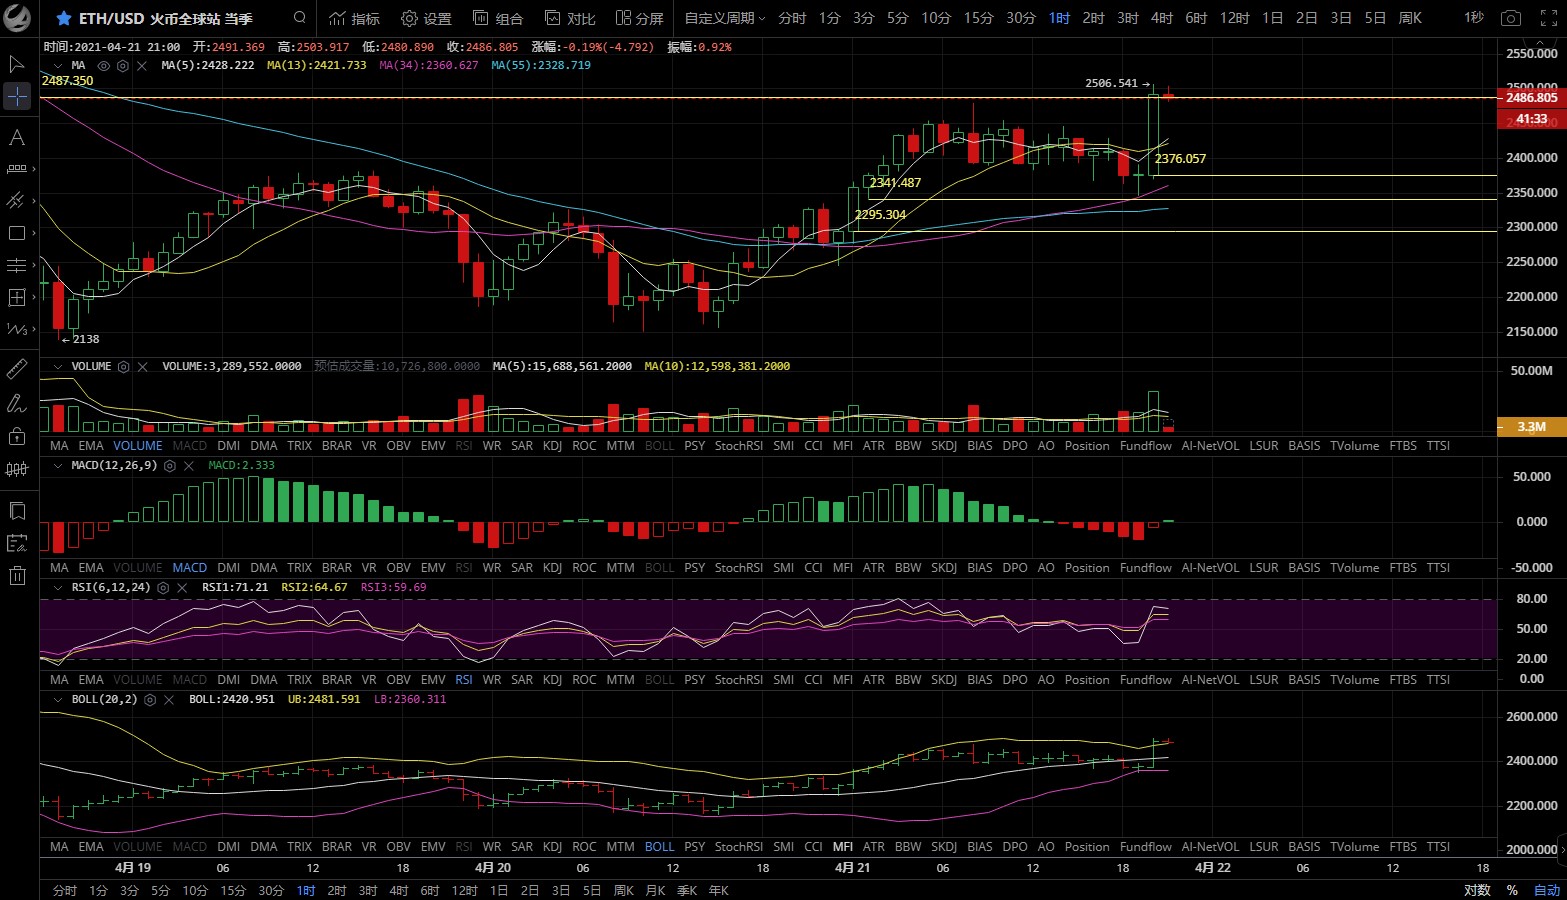Select the 30分 timeframe in top bar
1567x900 pixels.
pos(1021,19)
